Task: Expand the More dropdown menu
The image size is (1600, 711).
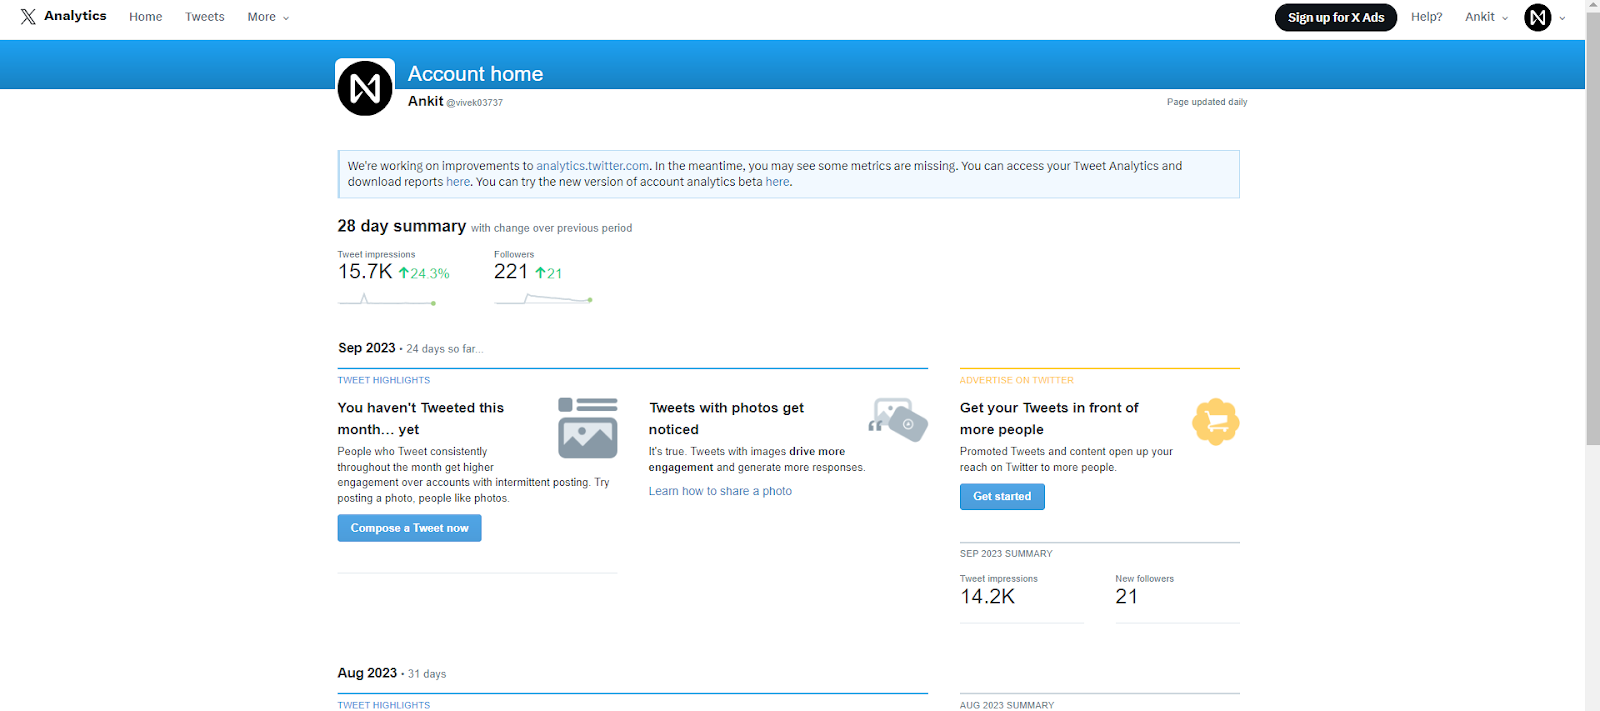Action: coord(268,17)
